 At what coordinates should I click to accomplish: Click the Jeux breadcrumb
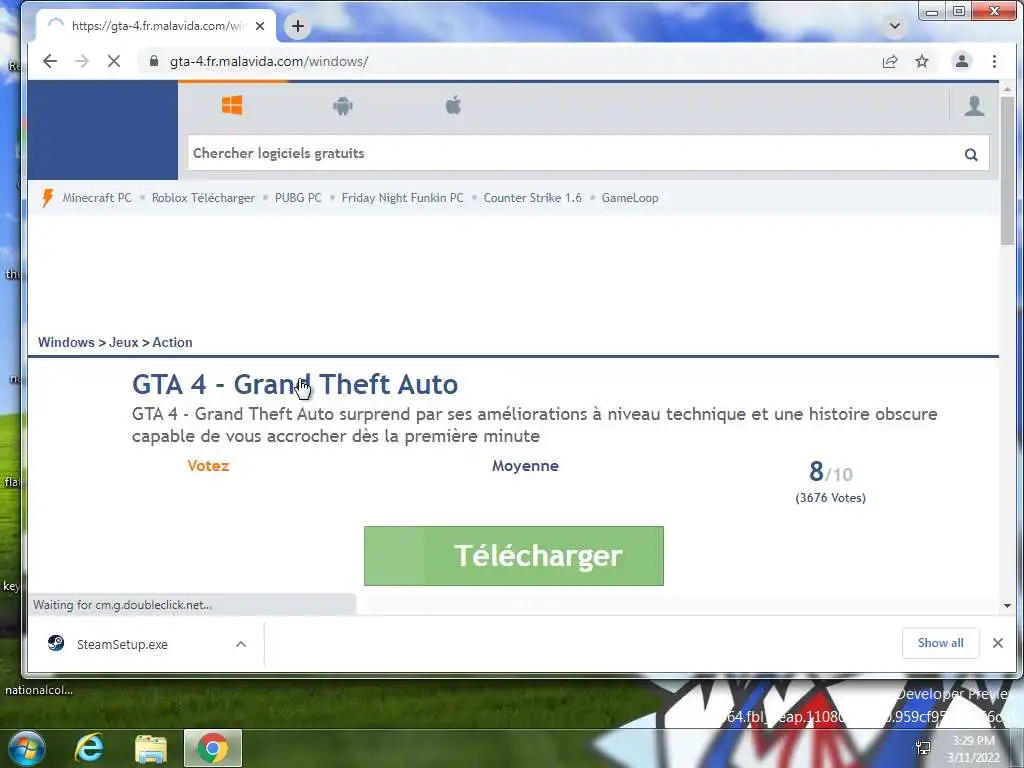[x=123, y=342]
